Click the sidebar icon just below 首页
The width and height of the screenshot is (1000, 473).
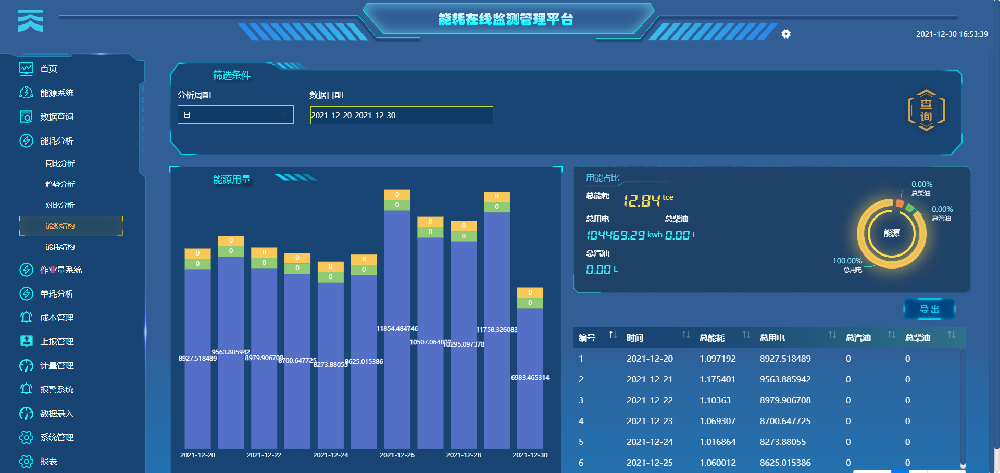(26, 92)
